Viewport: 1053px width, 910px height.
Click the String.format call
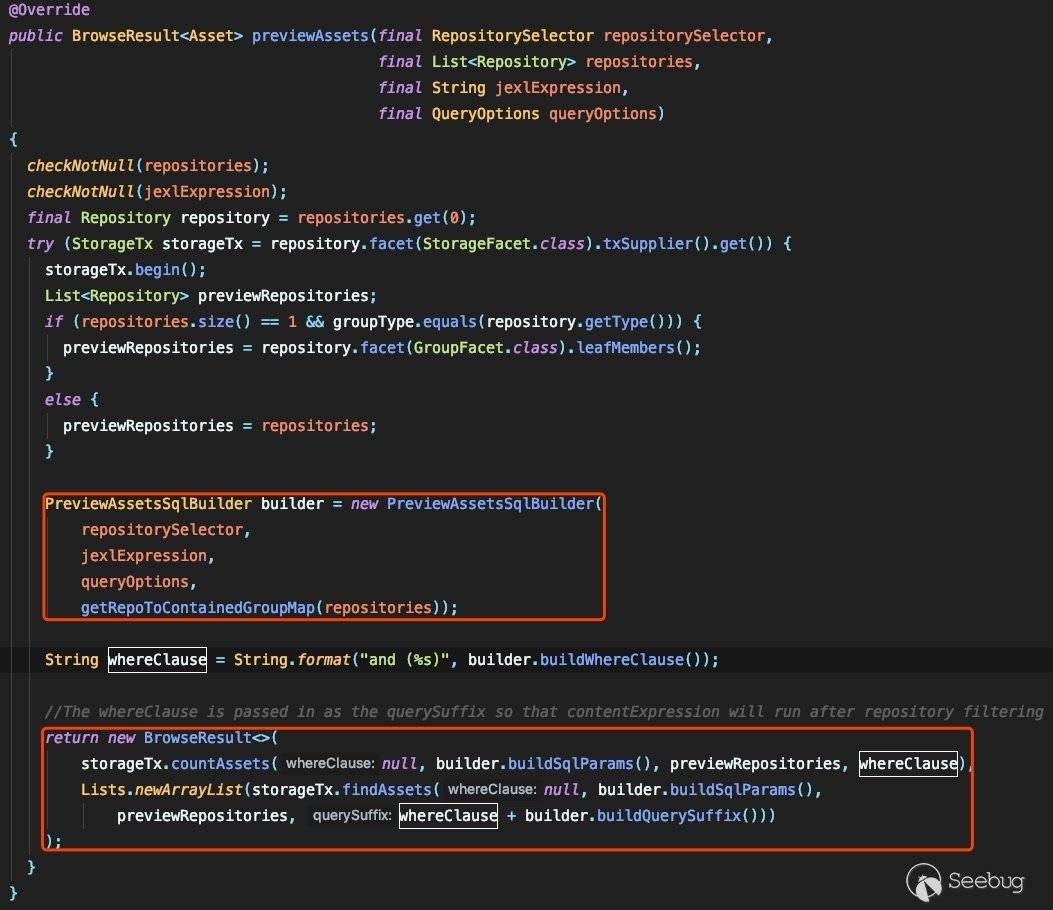(291, 659)
